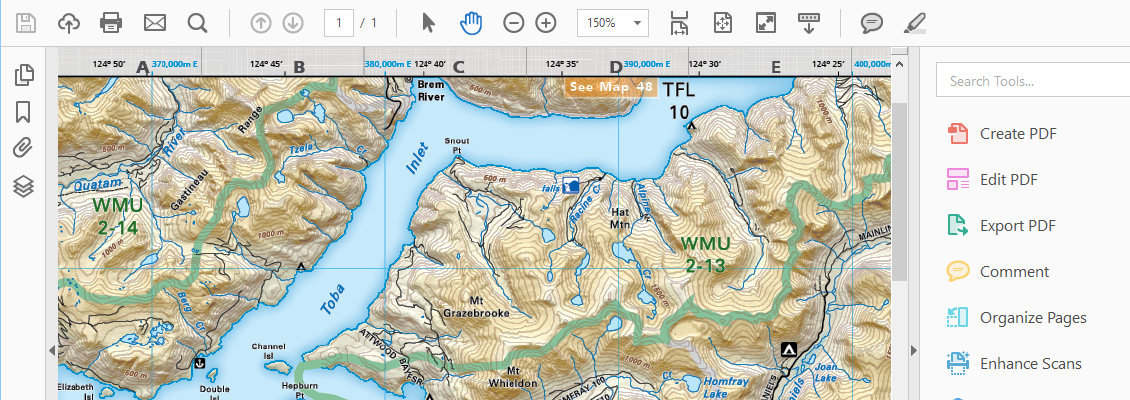Screen dimensions: 1130x400
Task: Zoom out with the minus button
Action: [x=513, y=22]
